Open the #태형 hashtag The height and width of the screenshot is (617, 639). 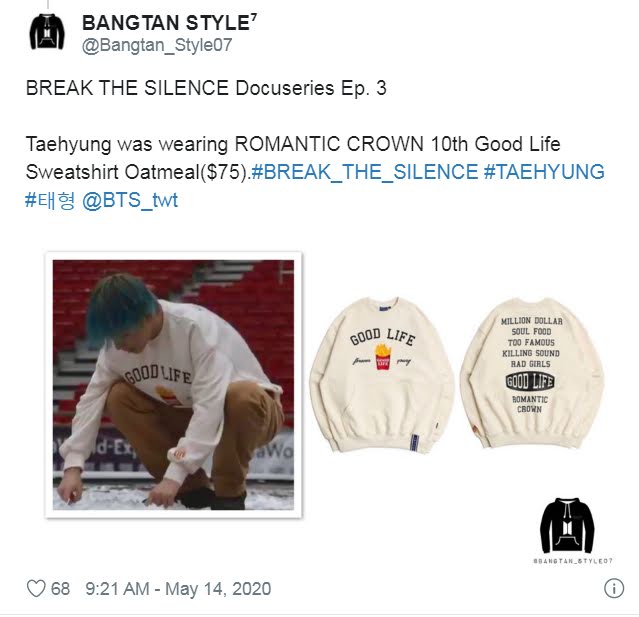(x=50, y=200)
